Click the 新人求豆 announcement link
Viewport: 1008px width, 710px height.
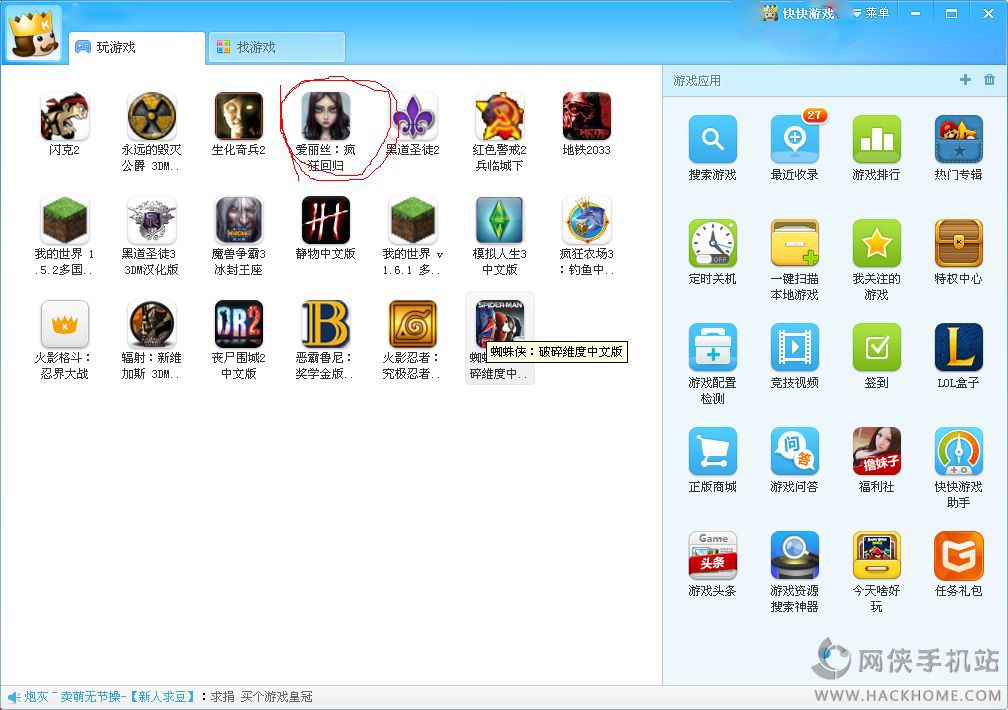click(x=161, y=696)
